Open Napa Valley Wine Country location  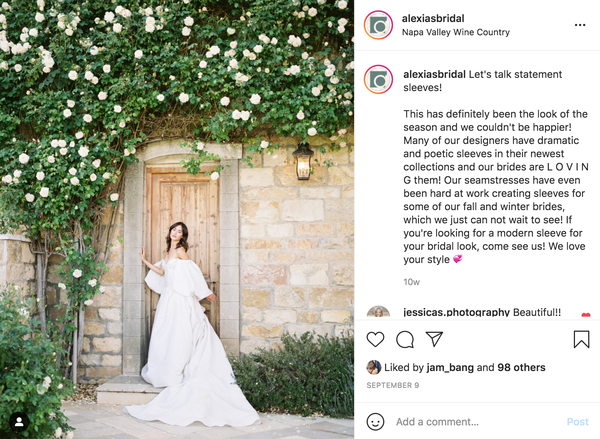455,32
